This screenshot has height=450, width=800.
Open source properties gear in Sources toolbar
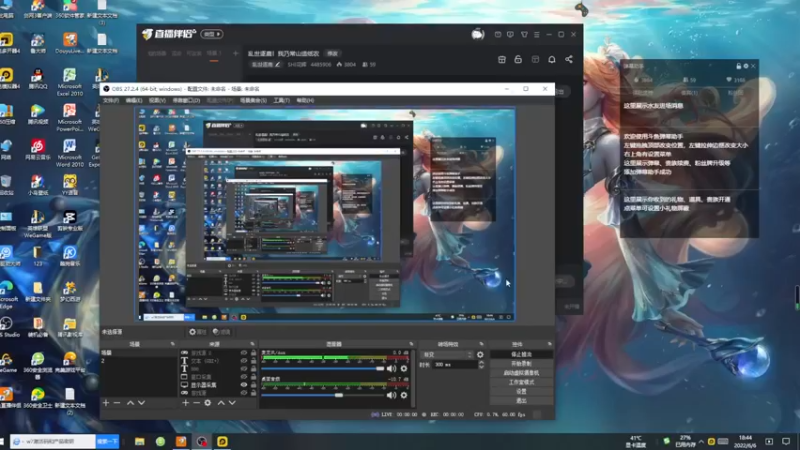(208, 403)
